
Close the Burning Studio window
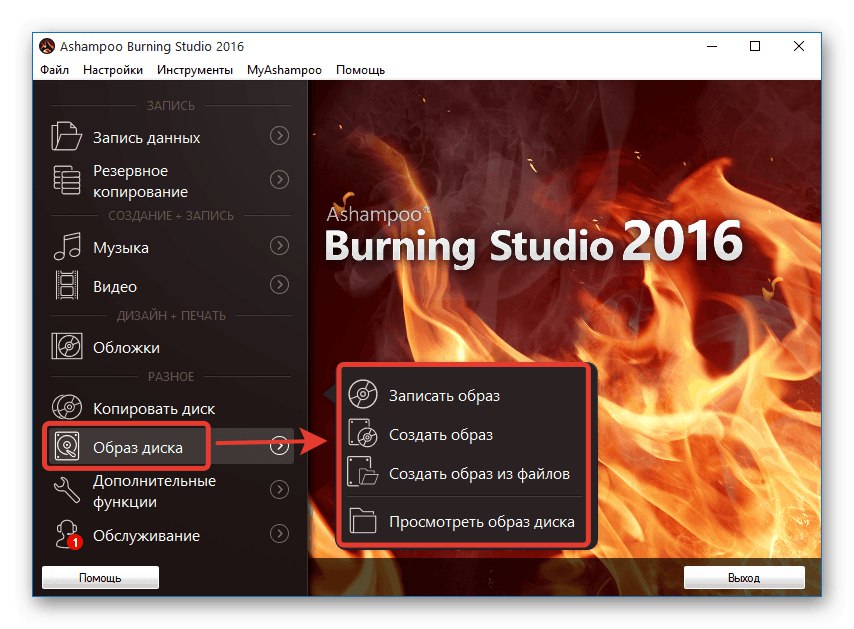pyautogui.click(x=798, y=46)
